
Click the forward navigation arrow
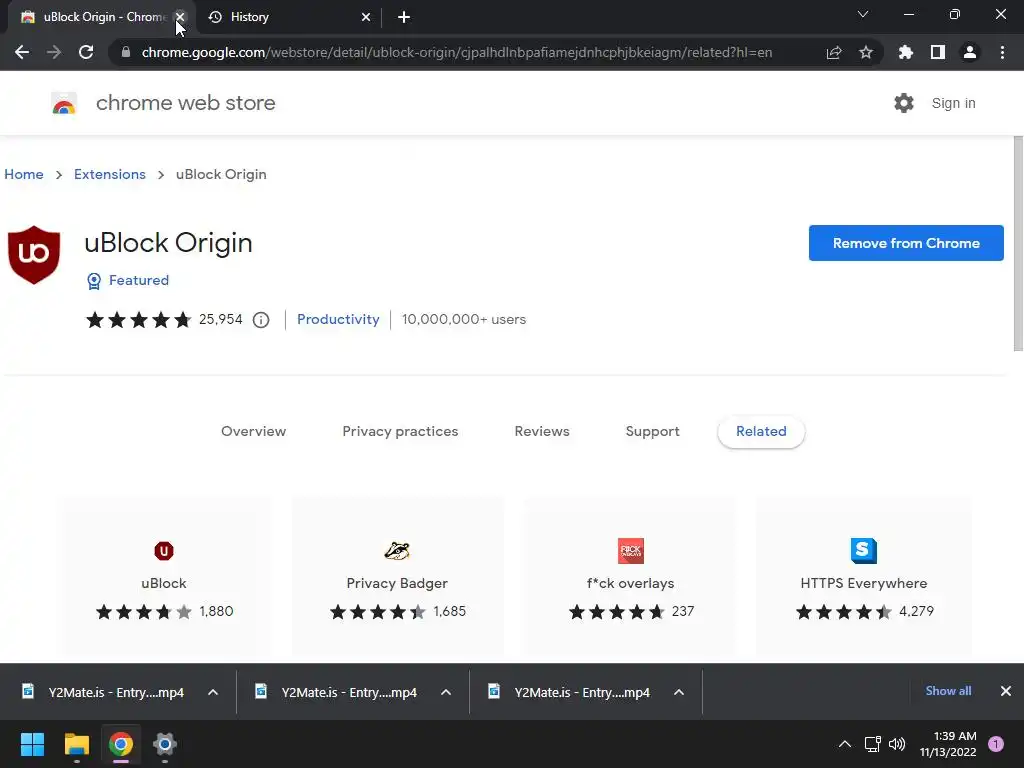tap(54, 52)
